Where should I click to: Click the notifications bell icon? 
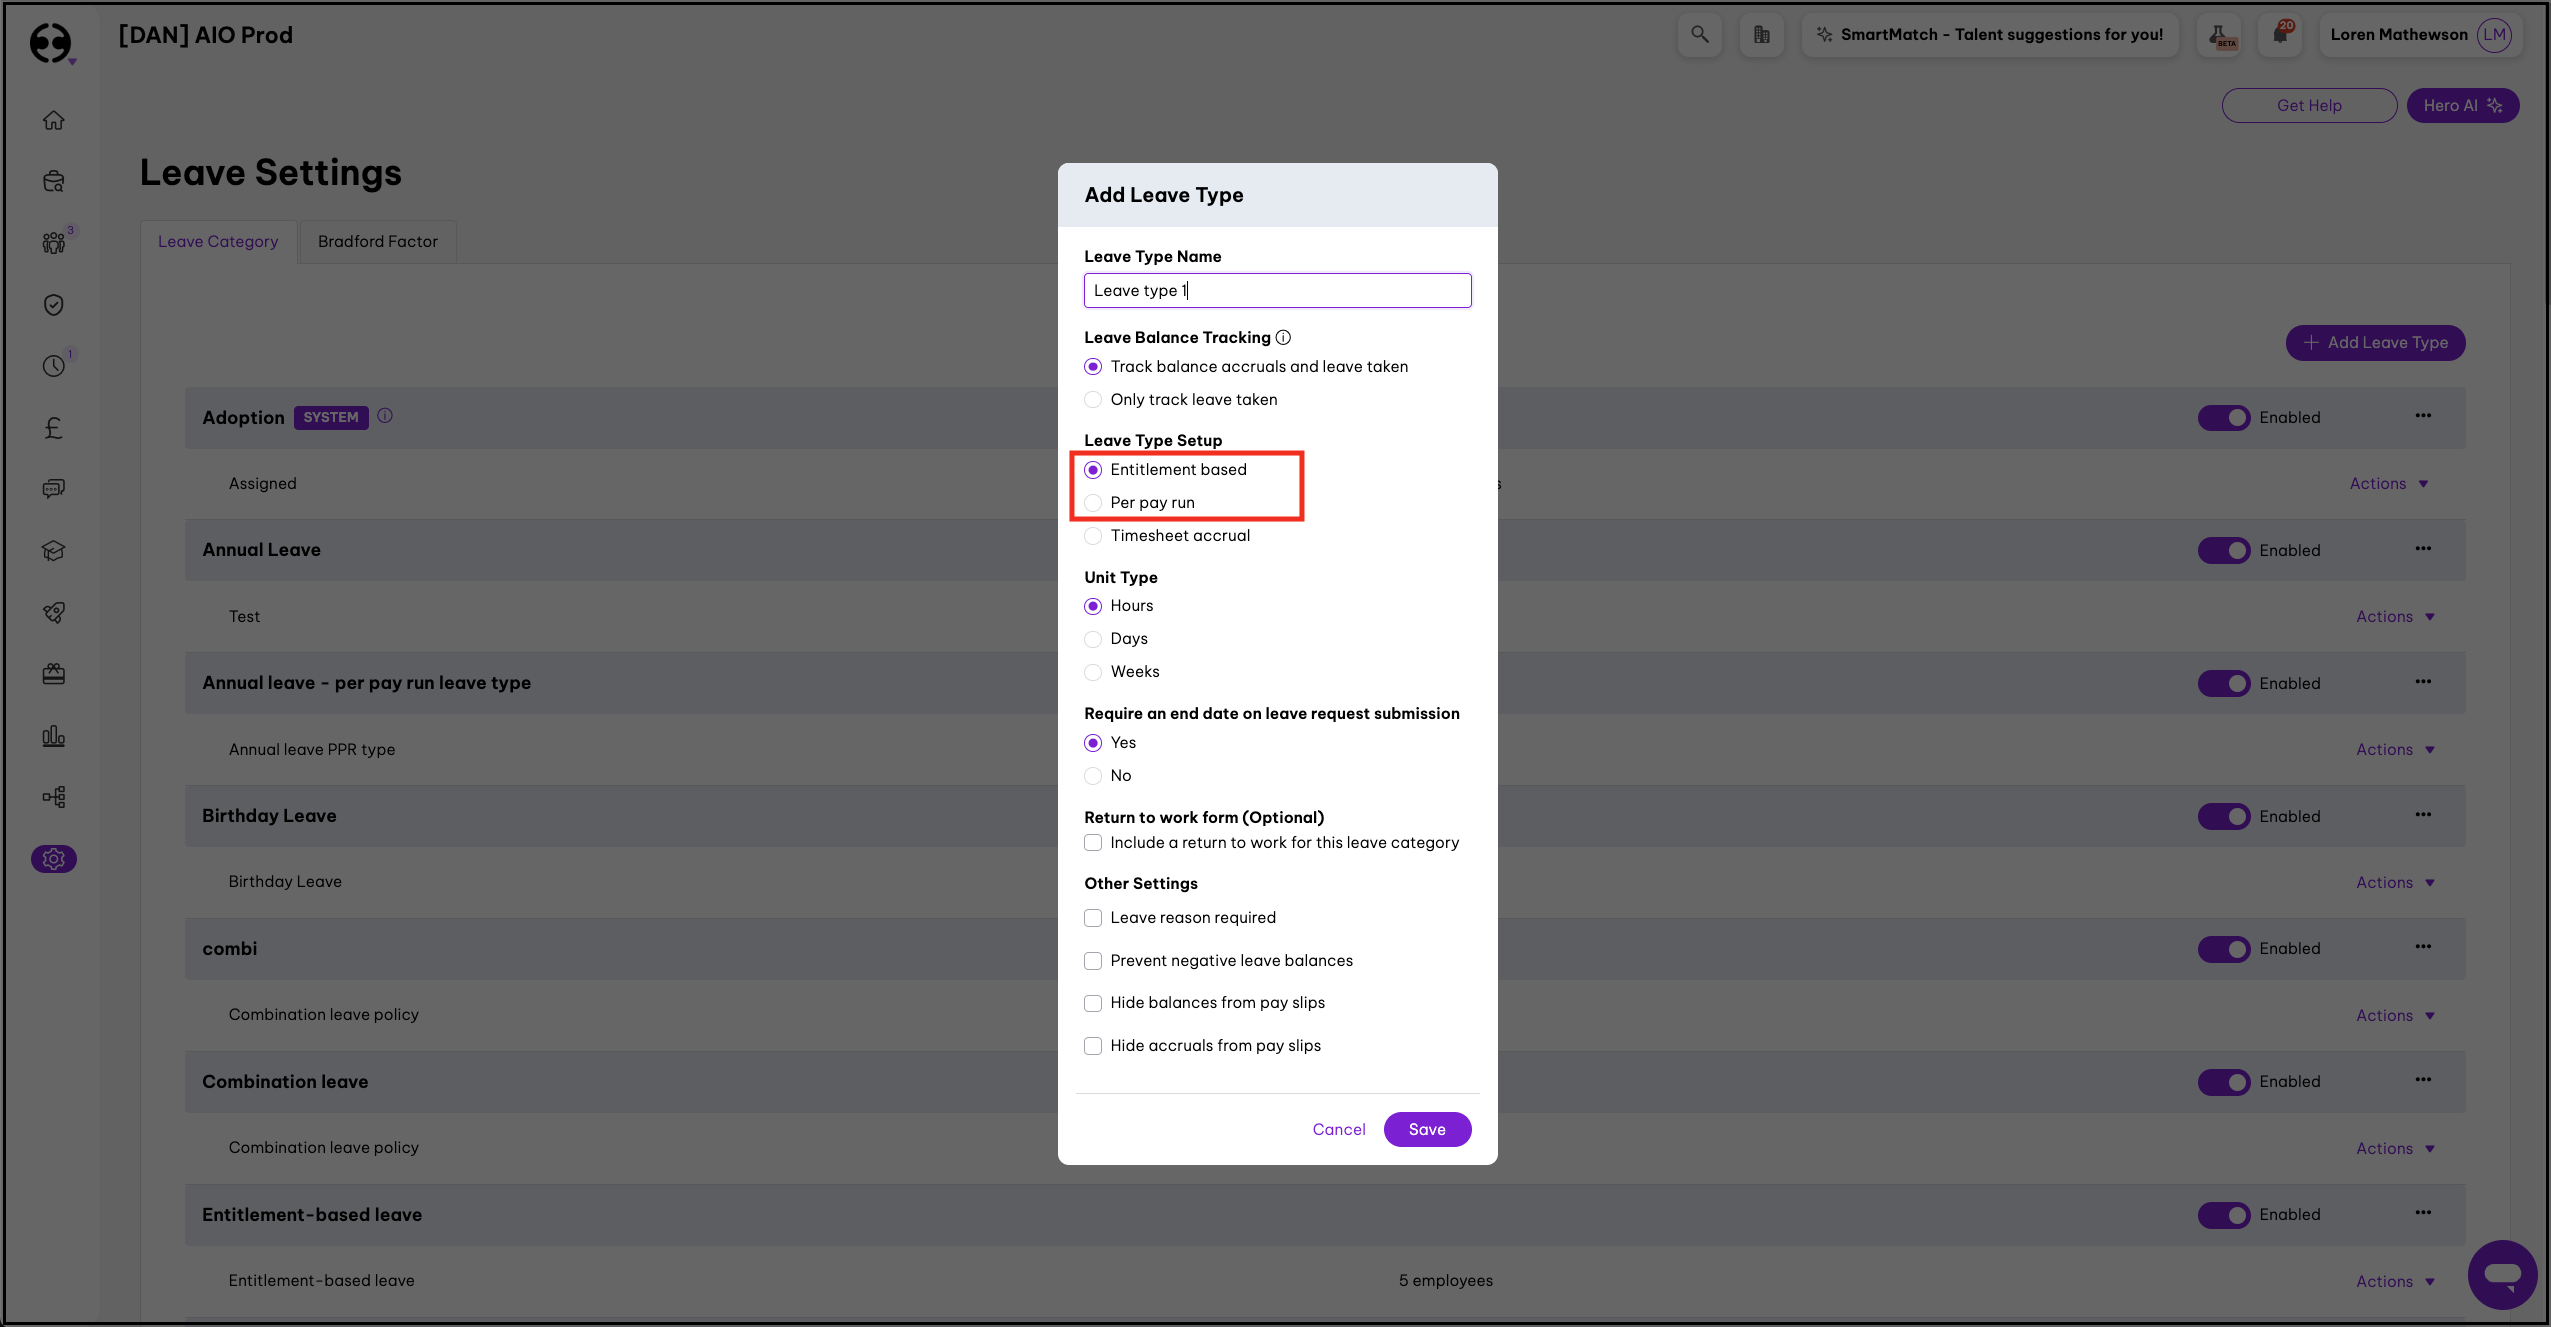(x=2280, y=35)
